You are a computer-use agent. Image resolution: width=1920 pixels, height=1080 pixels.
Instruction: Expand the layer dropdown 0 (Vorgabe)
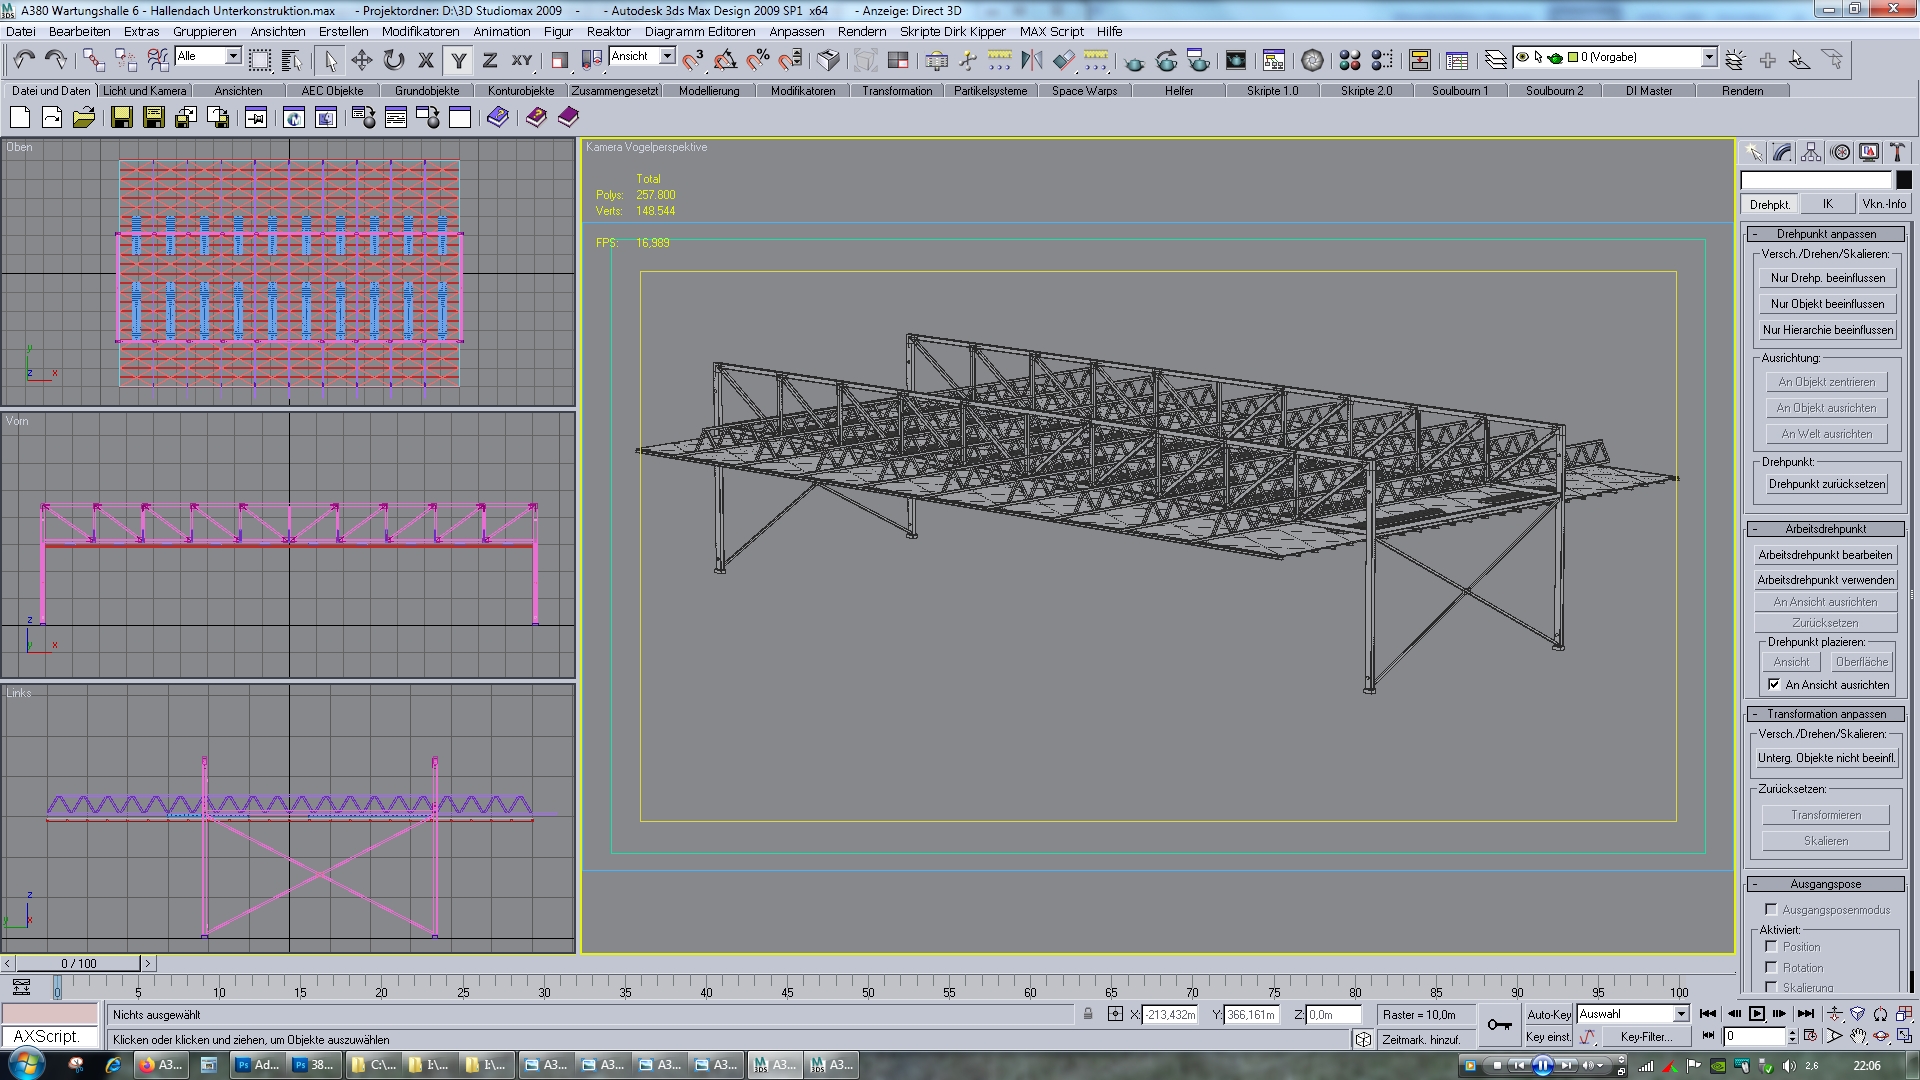click(x=1709, y=57)
